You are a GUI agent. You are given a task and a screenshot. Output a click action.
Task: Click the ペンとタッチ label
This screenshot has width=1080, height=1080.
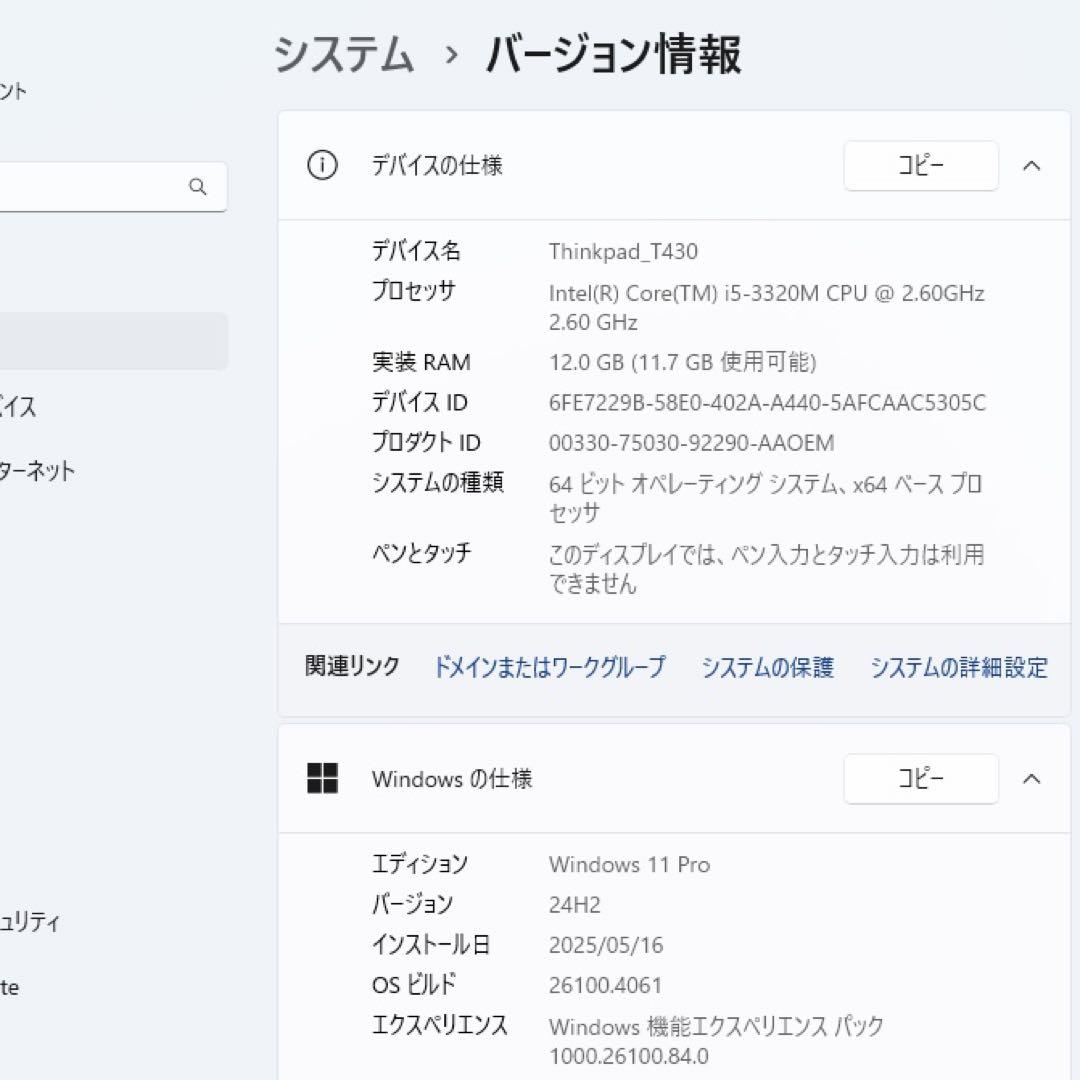pos(422,552)
